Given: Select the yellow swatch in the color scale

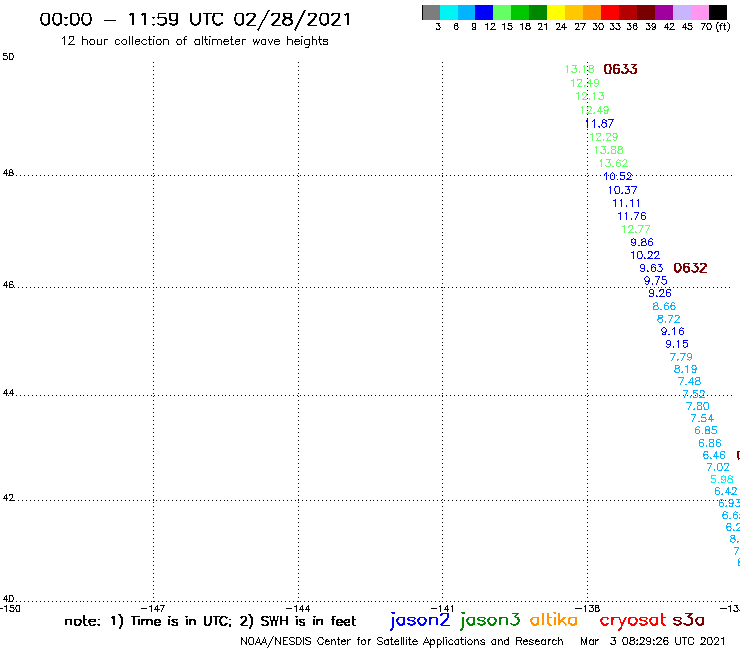Looking at the screenshot, I should point(556,12).
